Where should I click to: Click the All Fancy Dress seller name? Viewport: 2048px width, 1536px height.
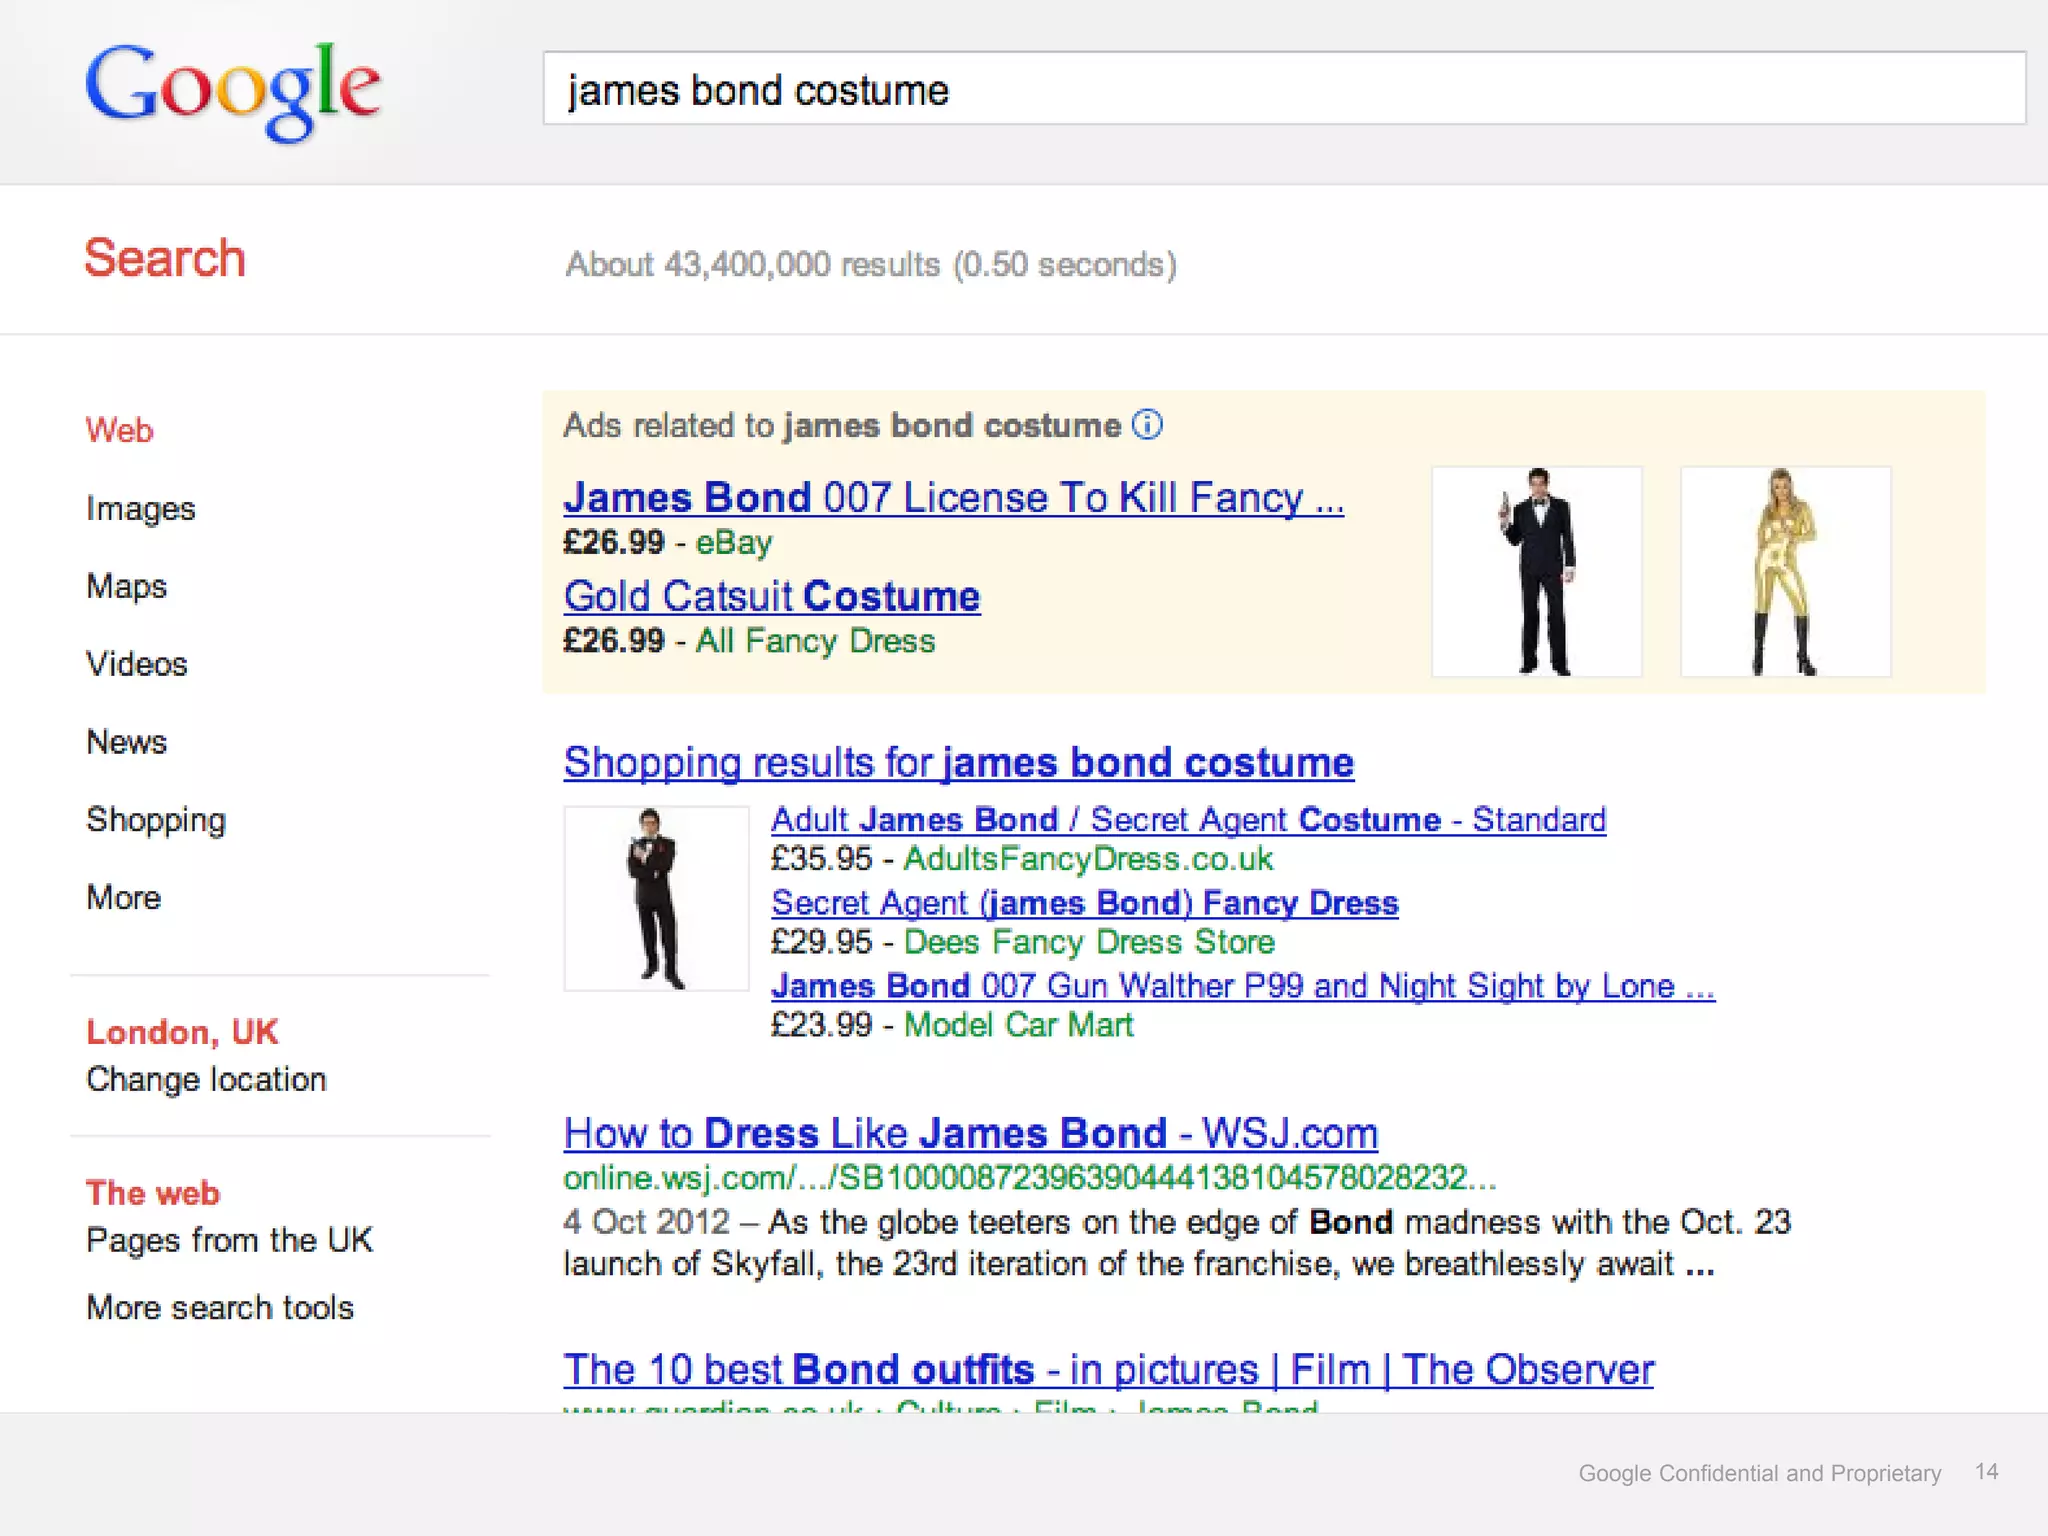(x=815, y=641)
